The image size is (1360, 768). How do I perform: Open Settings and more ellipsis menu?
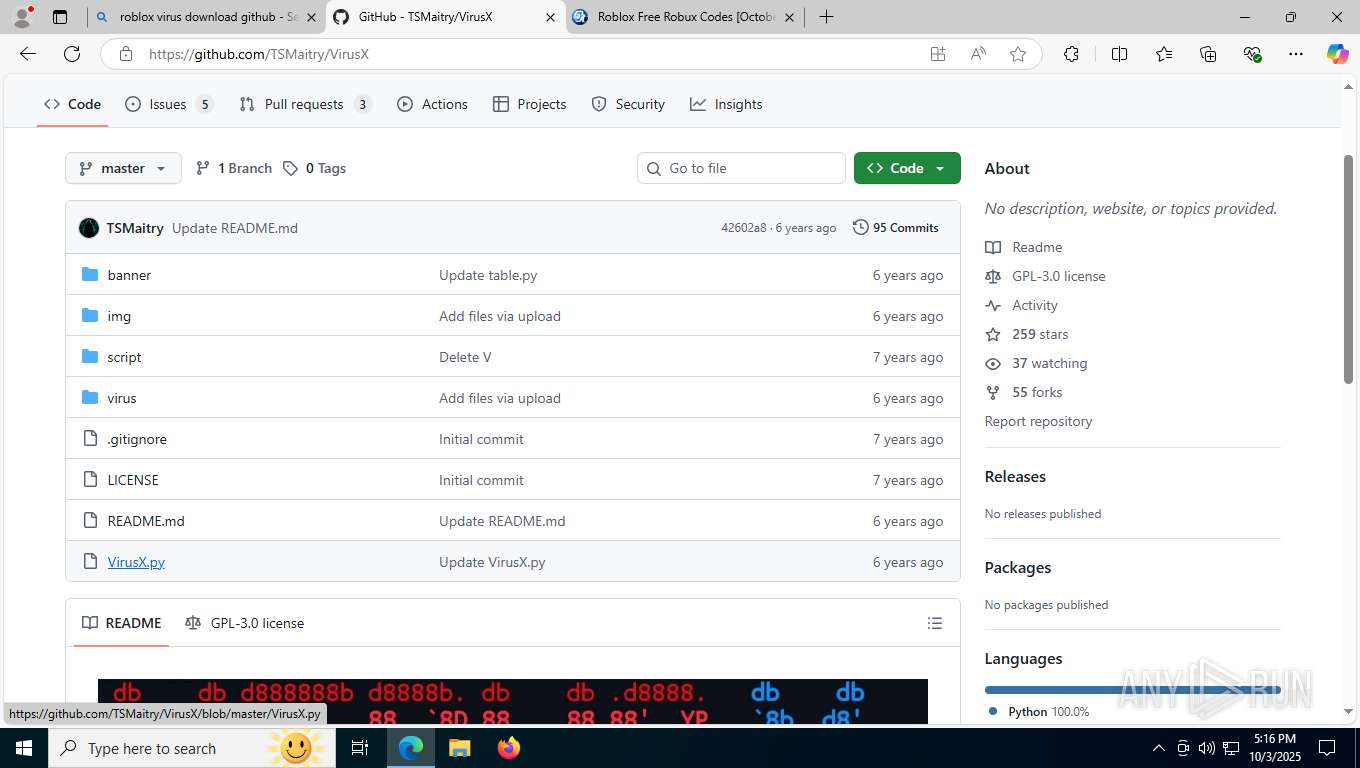point(1296,54)
